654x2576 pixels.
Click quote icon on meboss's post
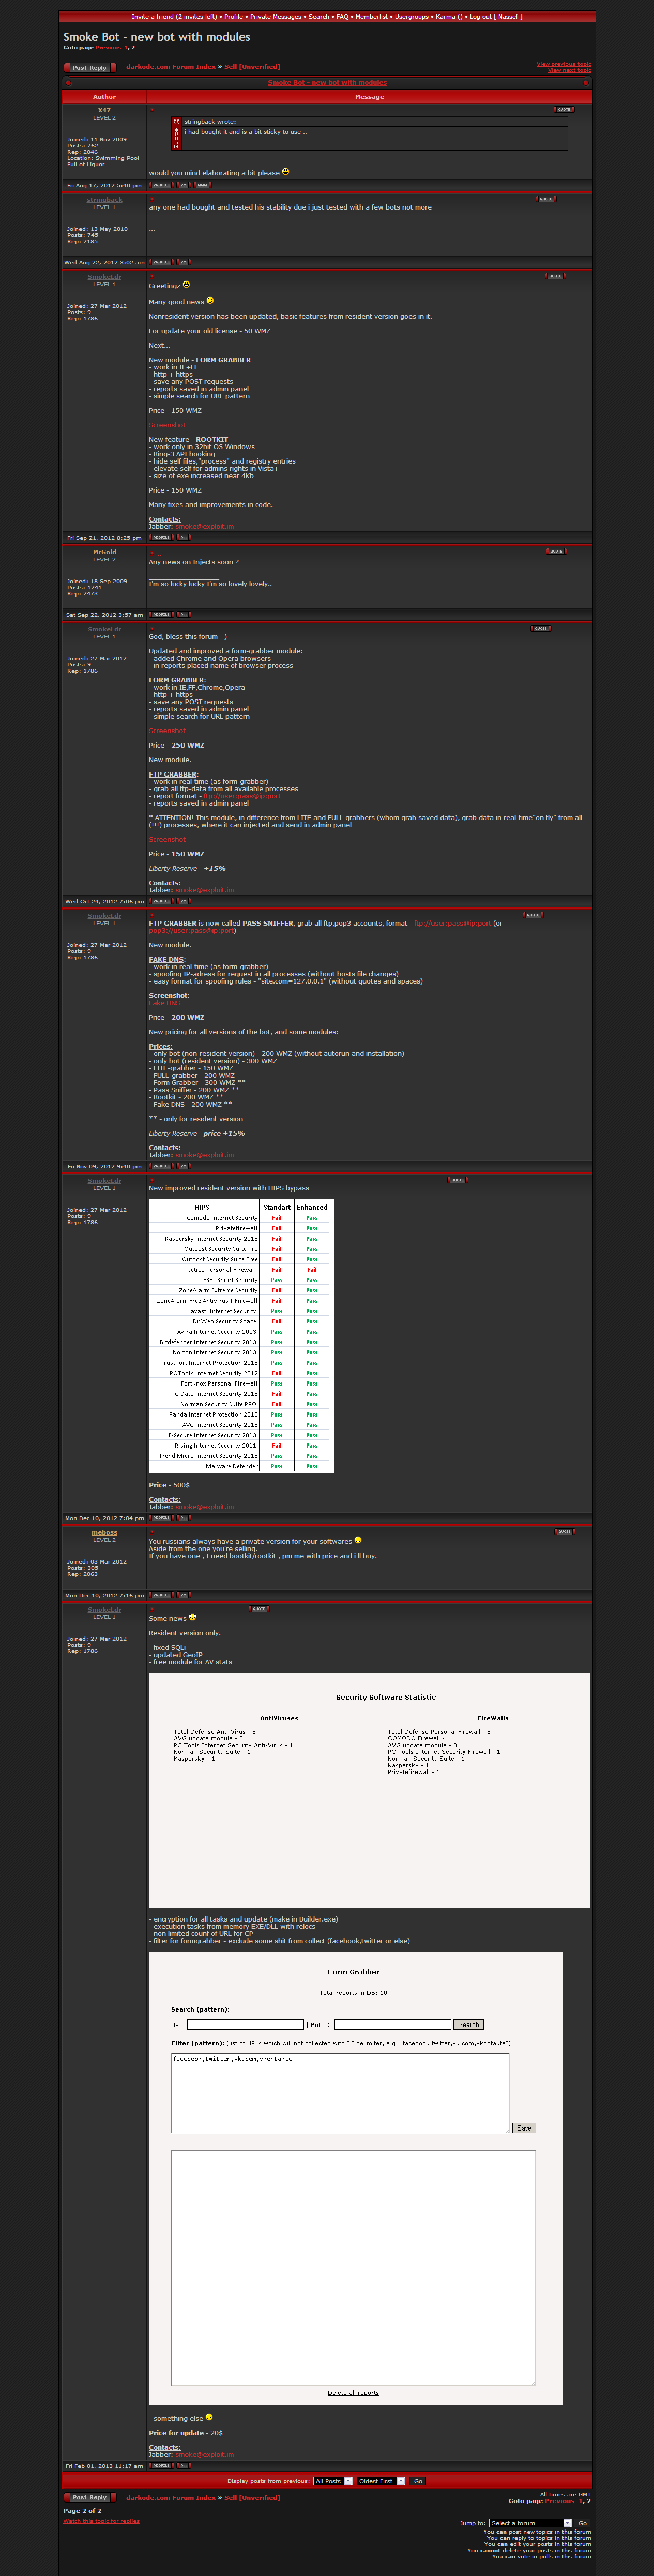[x=564, y=1531]
